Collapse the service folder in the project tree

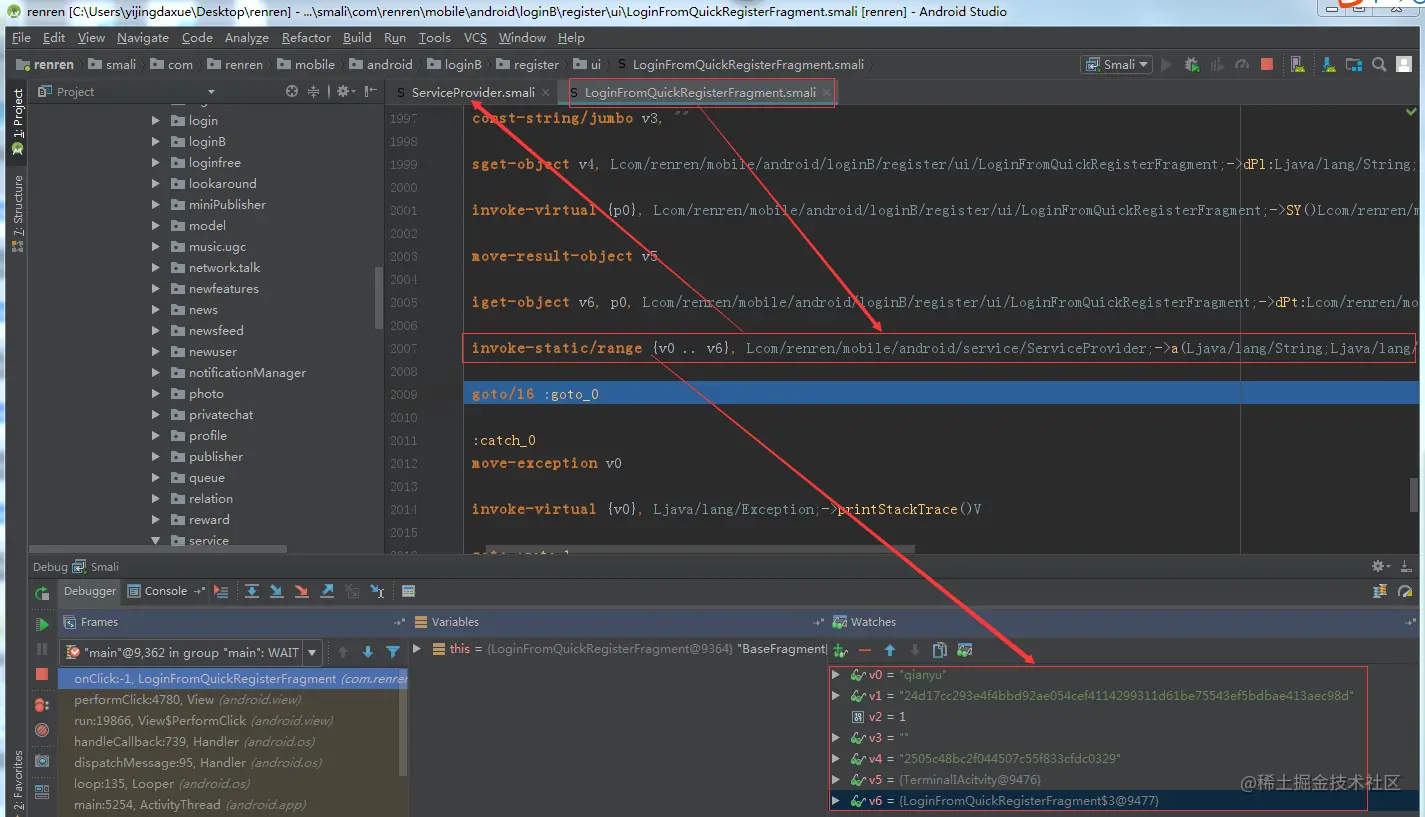156,540
